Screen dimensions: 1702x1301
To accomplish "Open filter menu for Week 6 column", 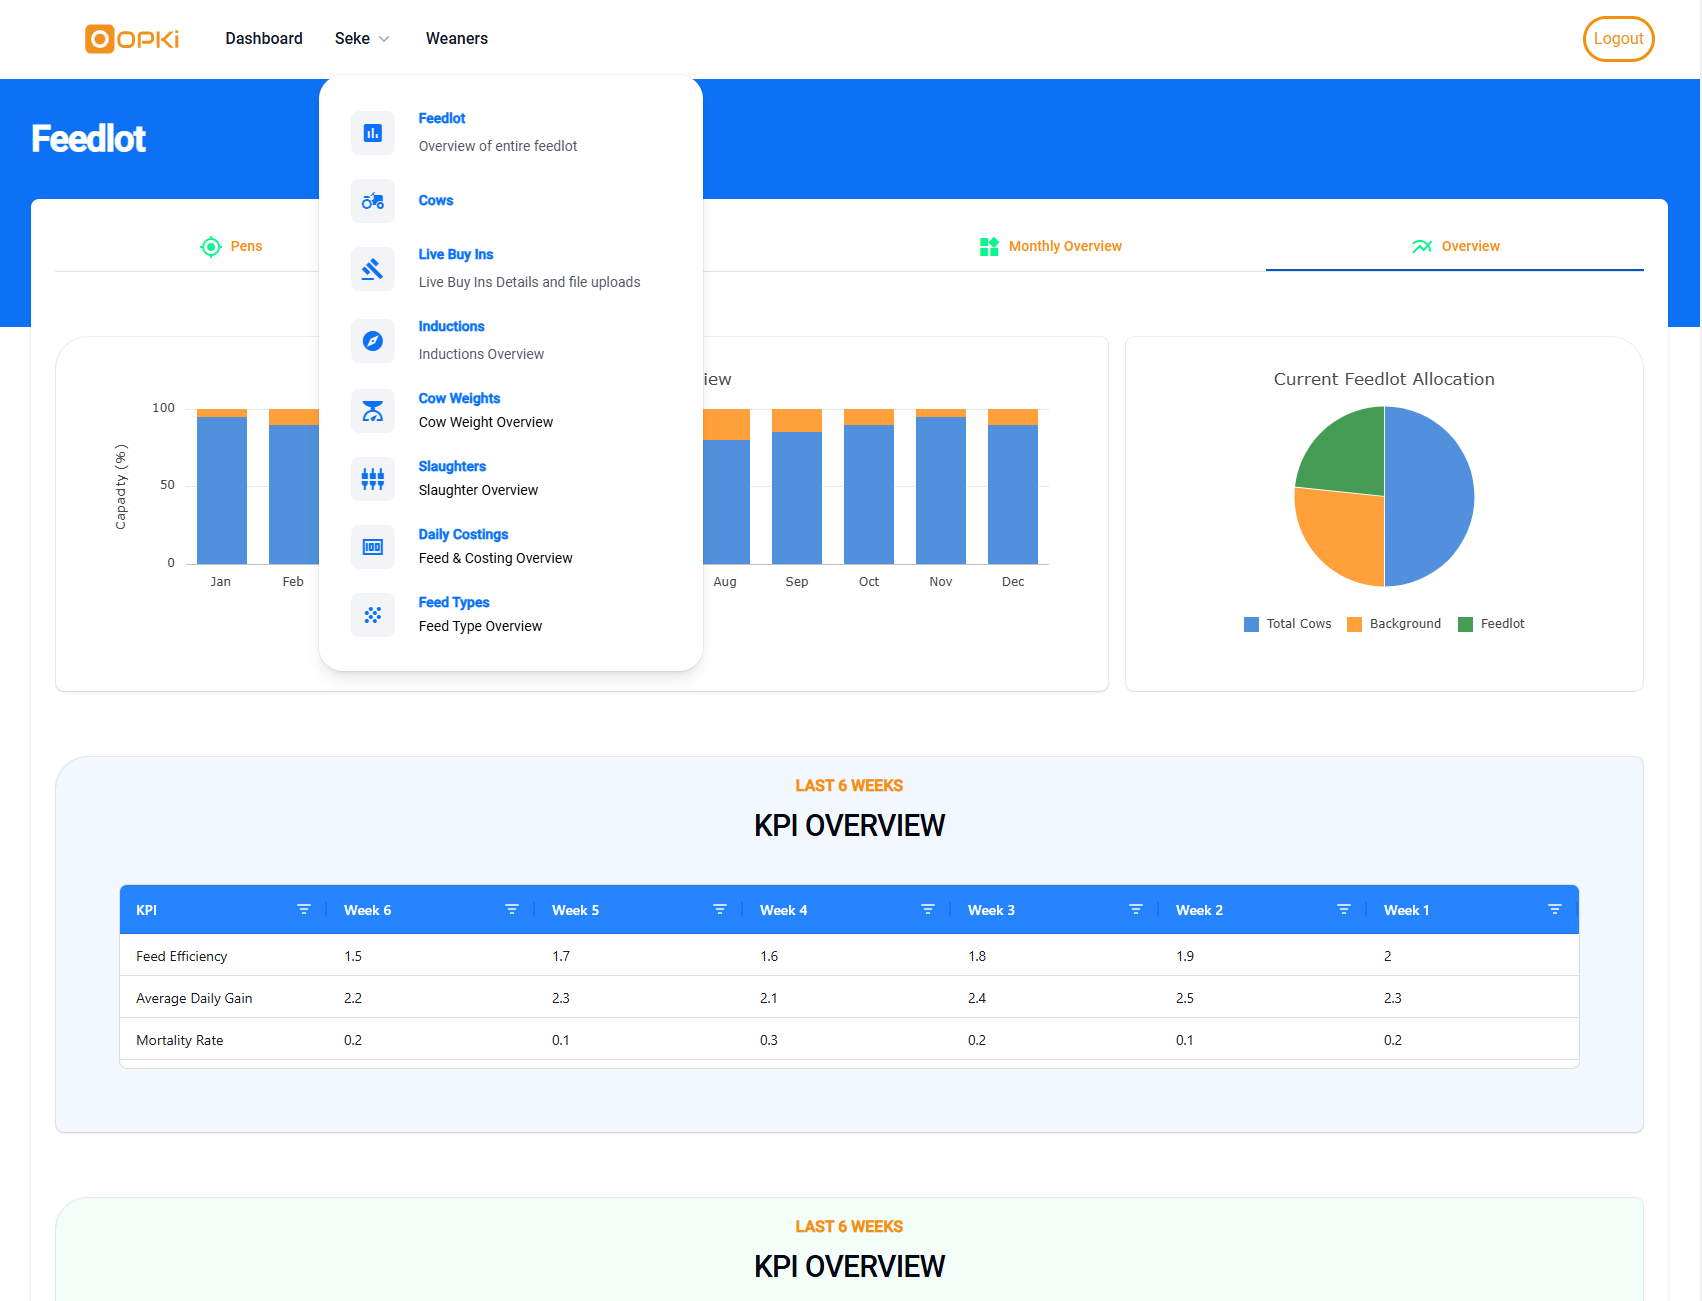I will [x=512, y=910].
